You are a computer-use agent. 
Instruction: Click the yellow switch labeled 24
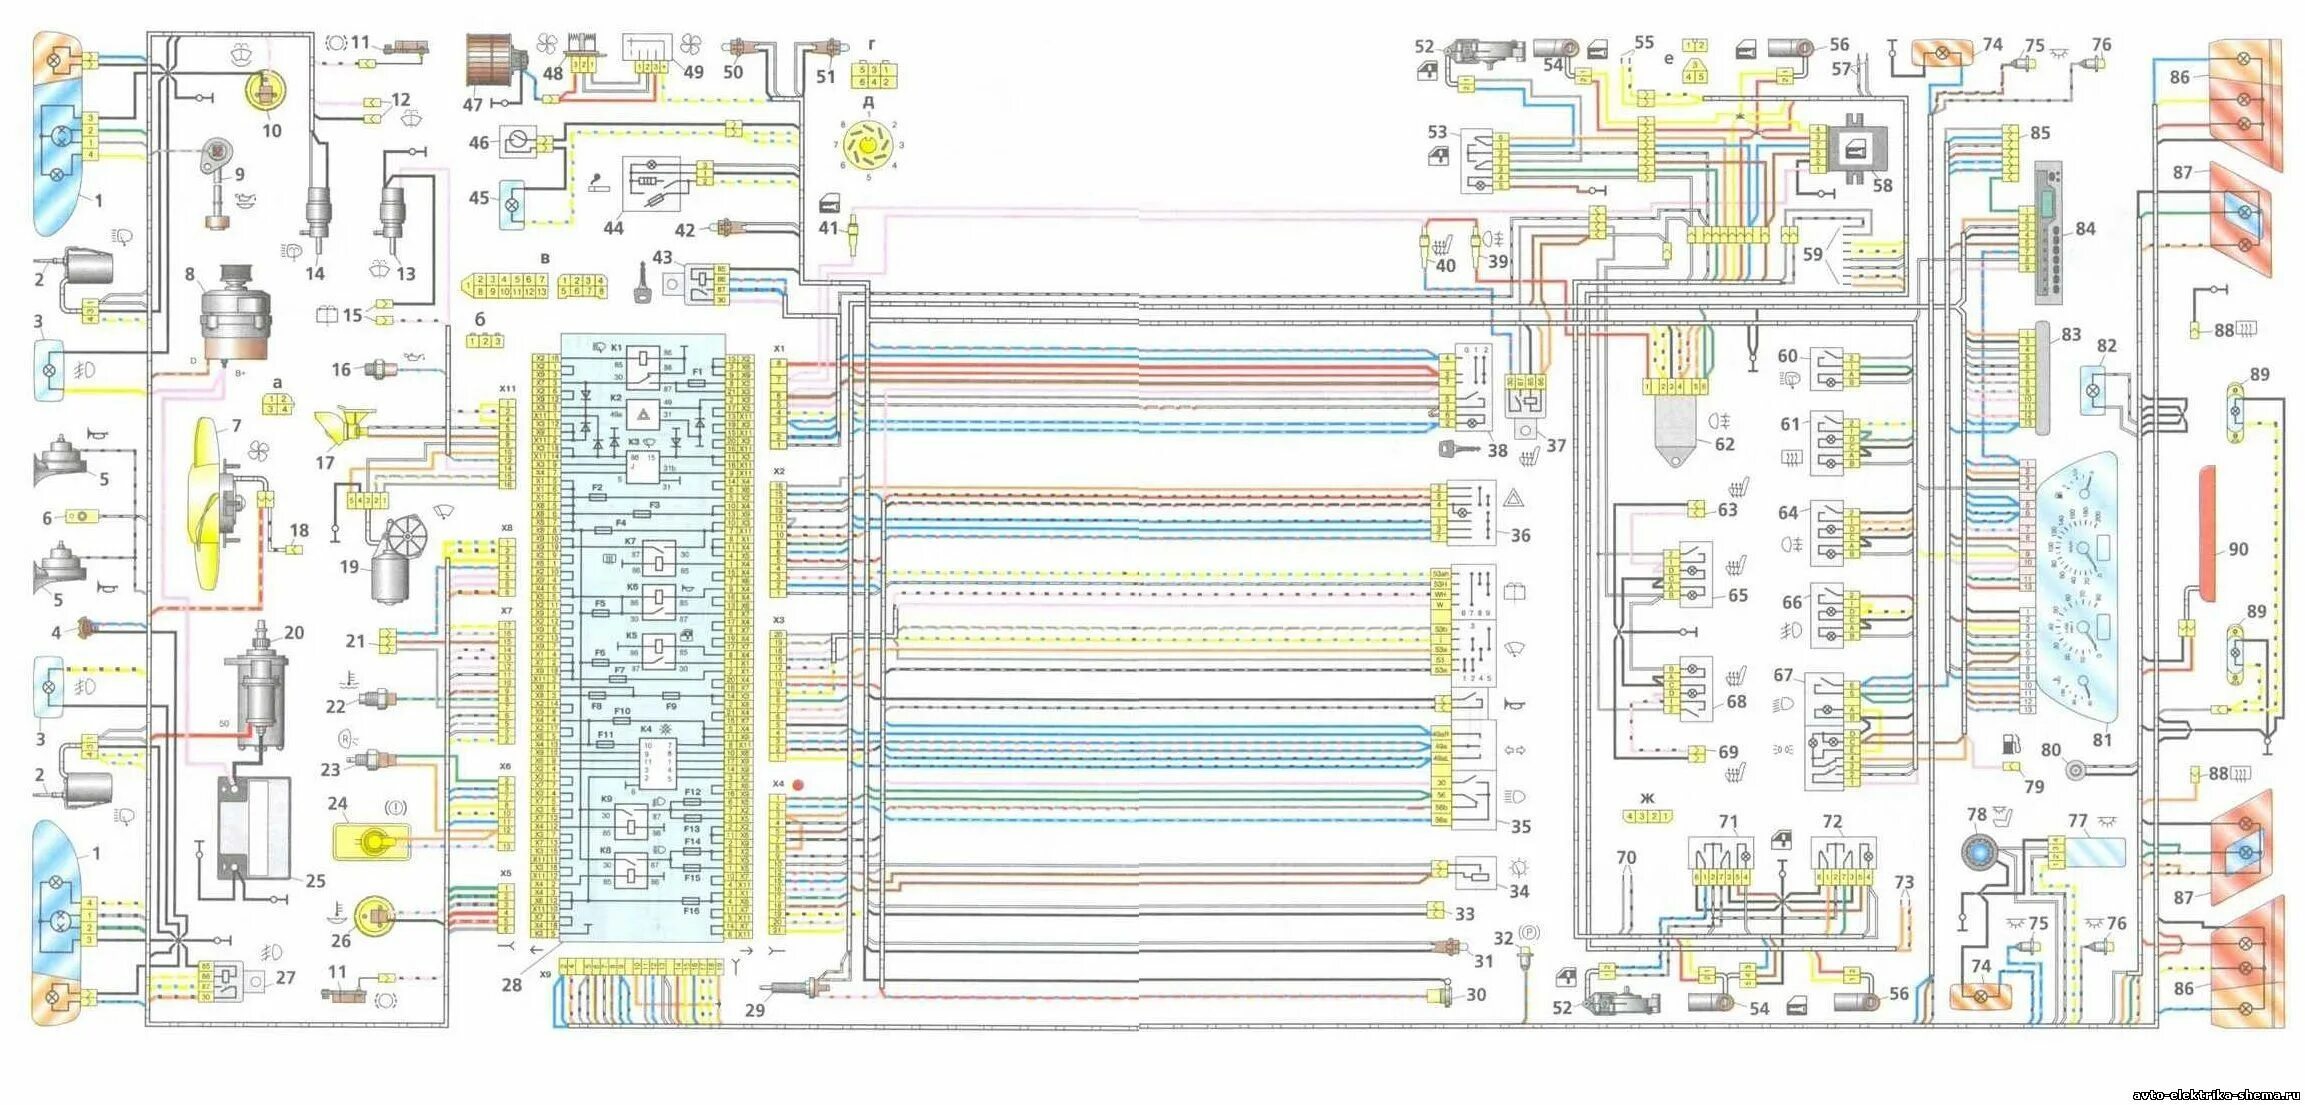(372, 840)
